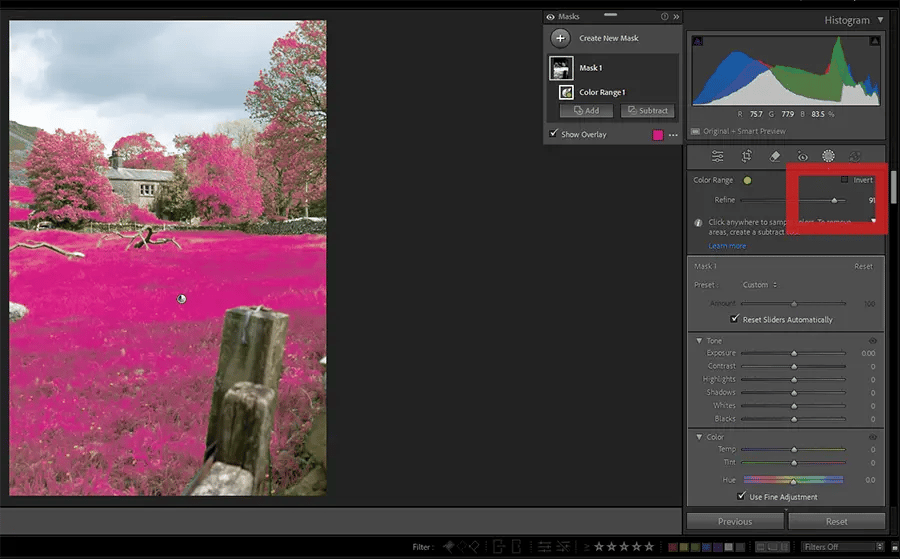
Task: Filter by unedited photos crossed sliders icon
Action: coord(563,546)
